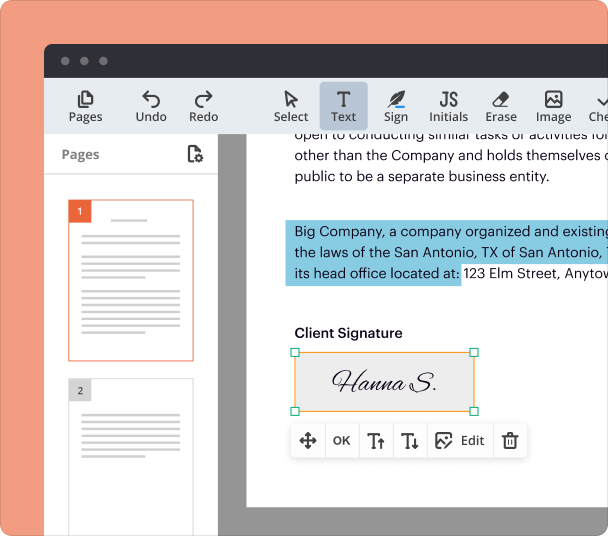Click the Hanna S. signature box
This screenshot has width=608, height=536.
[384, 382]
